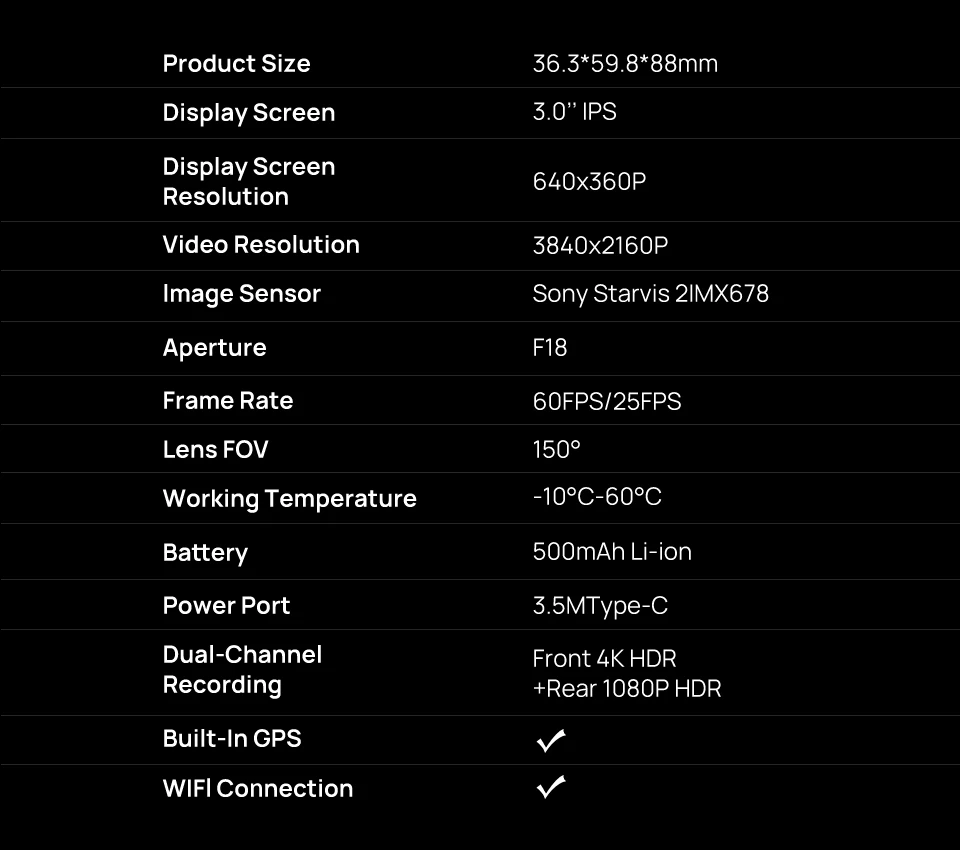Click the 36.3*59.8*88mm size value
This screenshot has height=850, width=960.
pyautogui.click(x=625, y=64)
